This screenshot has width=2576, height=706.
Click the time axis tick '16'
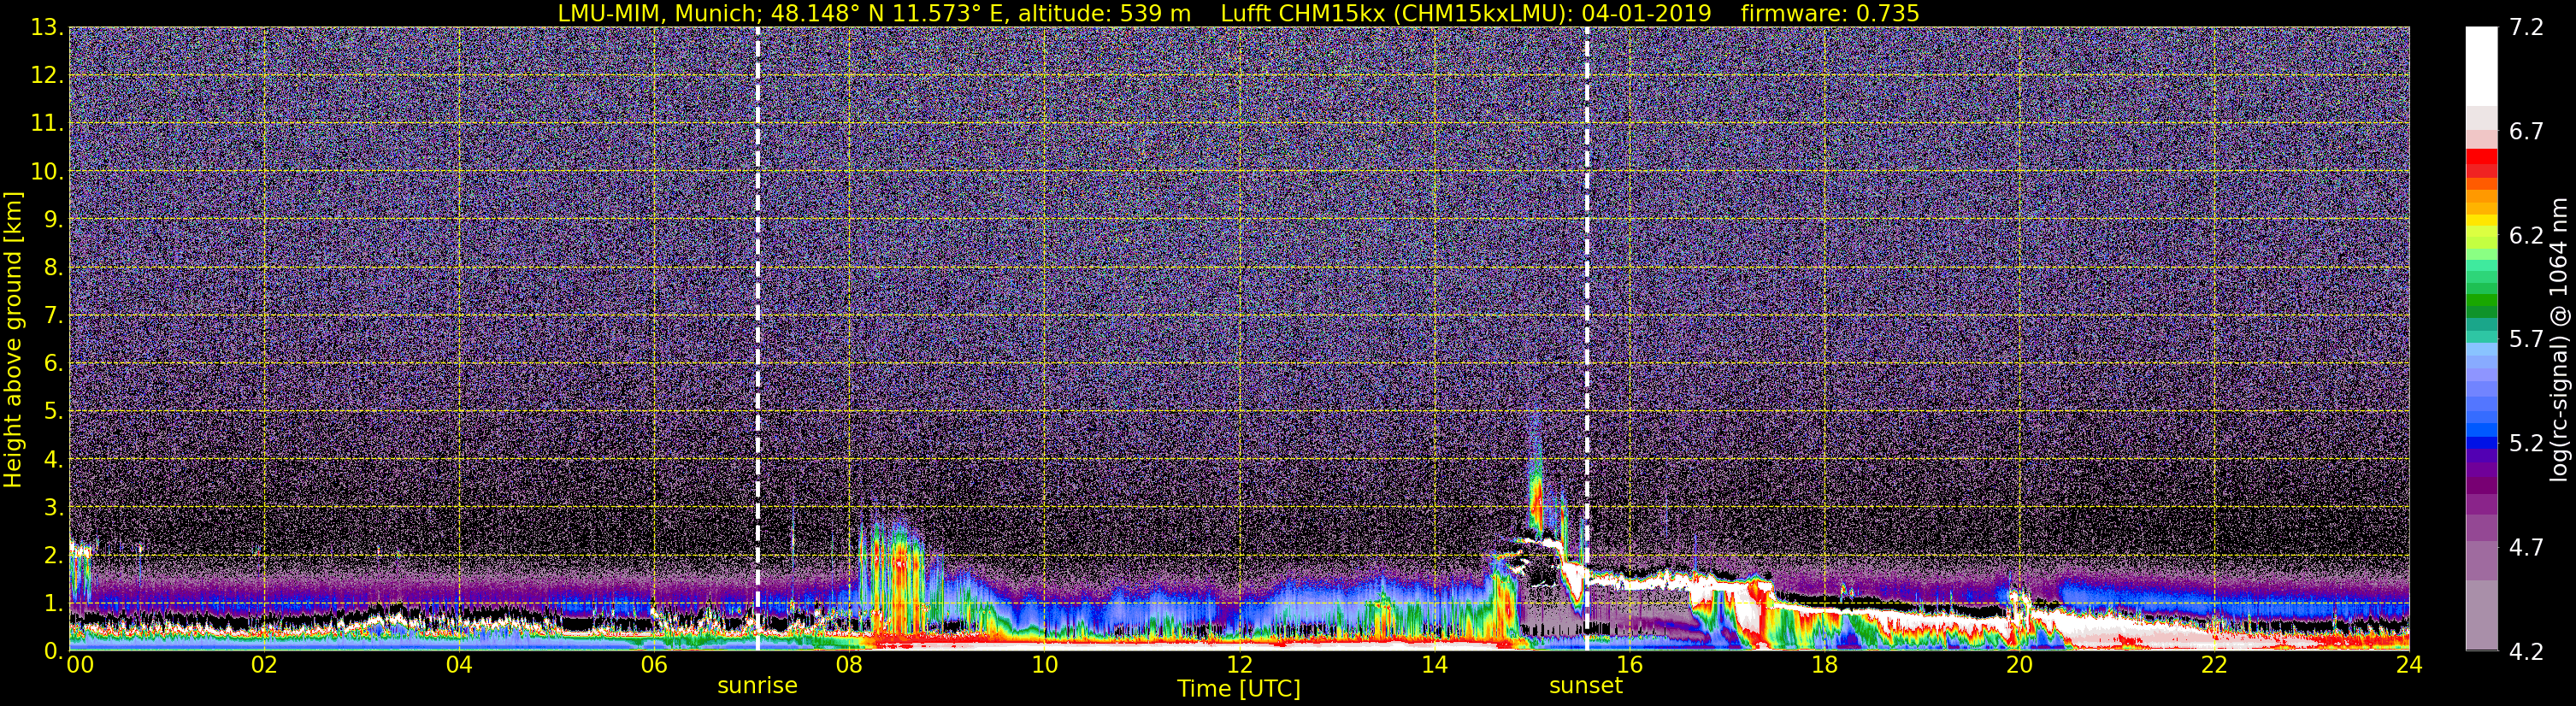point(1629,665)
